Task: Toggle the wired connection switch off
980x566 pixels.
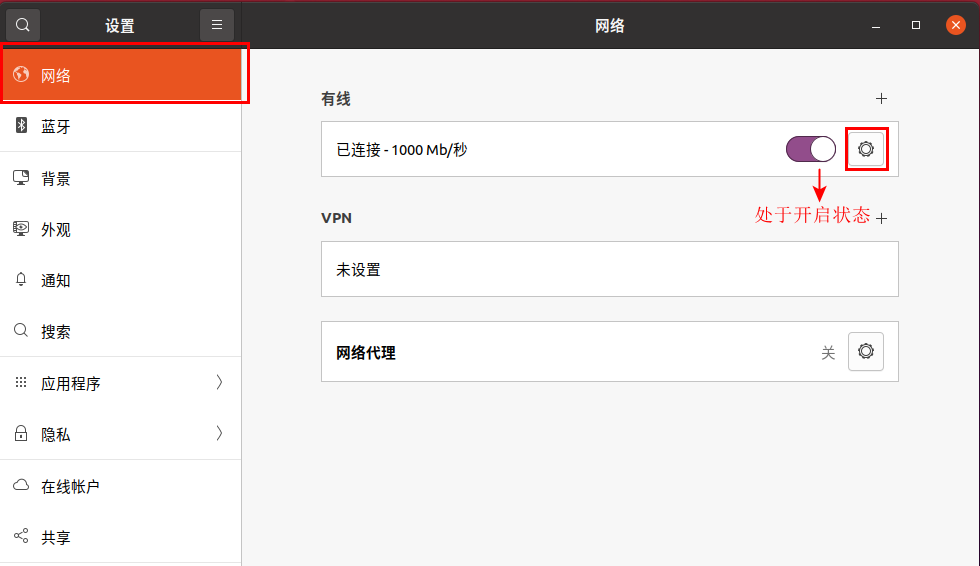Action: tap(811, 149)
